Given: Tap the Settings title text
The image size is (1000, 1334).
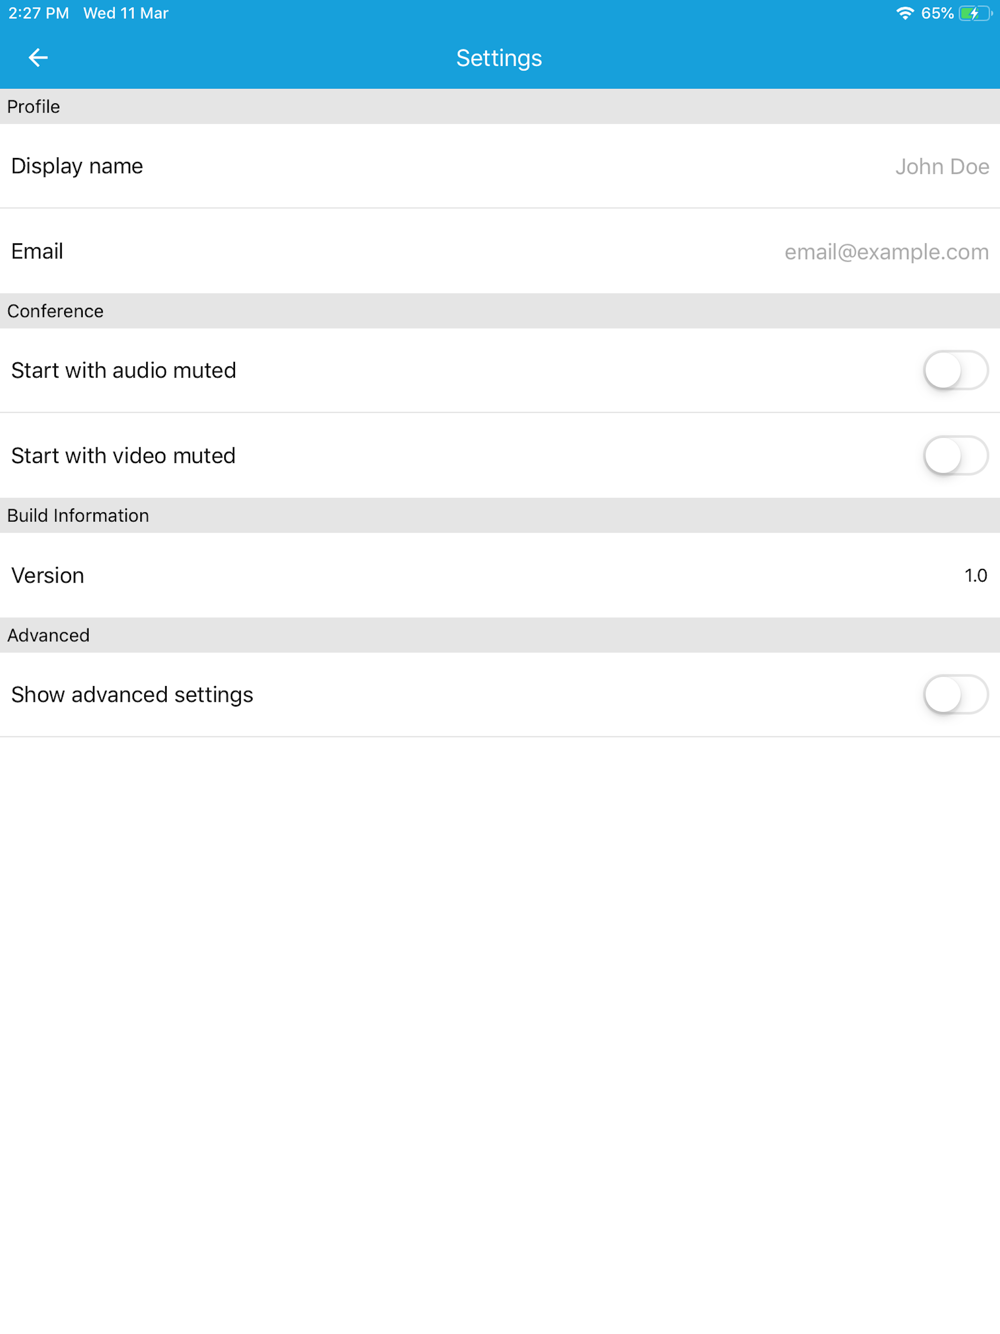Looking at the screenshot, I should tap(499, 58).
